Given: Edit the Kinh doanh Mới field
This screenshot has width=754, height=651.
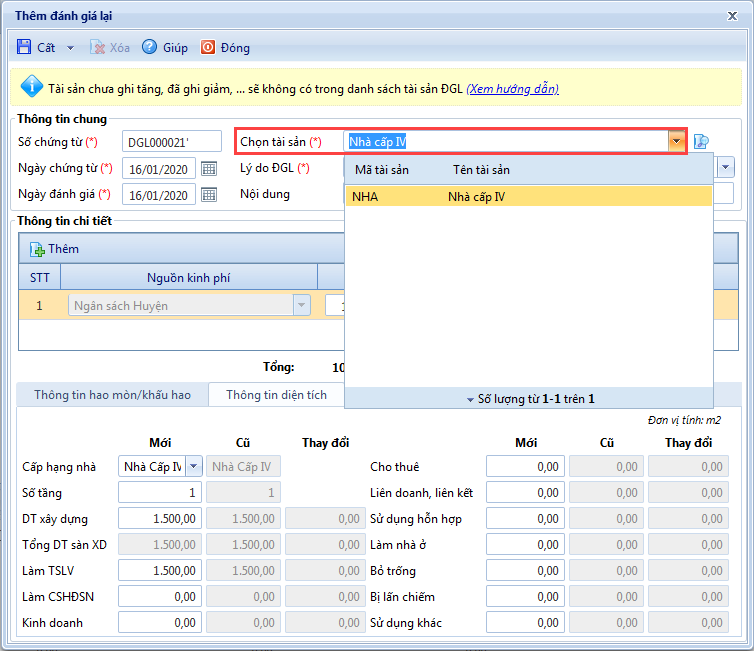Looking at the screenshot, I should (160, 622).
